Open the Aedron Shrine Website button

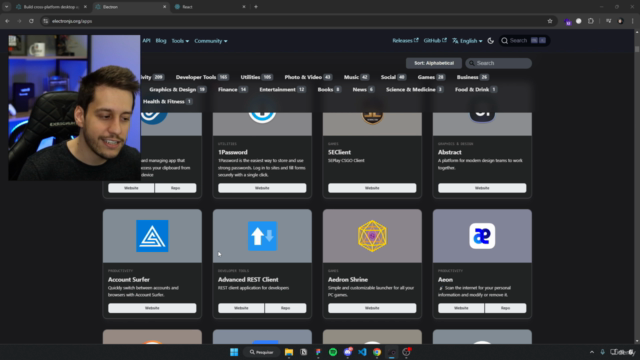point(372,308)
